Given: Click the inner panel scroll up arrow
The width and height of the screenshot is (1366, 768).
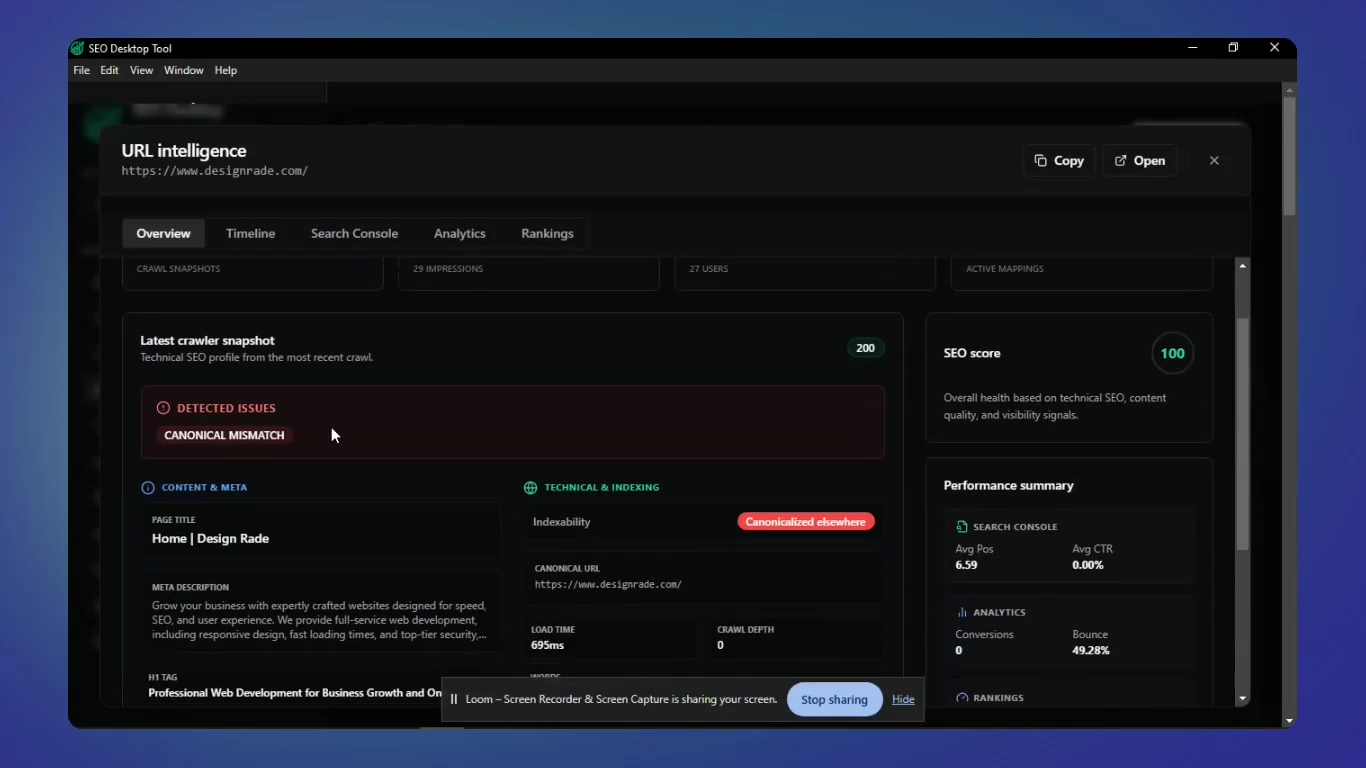Looking at the screenshot, I should tap(1243, 266).
